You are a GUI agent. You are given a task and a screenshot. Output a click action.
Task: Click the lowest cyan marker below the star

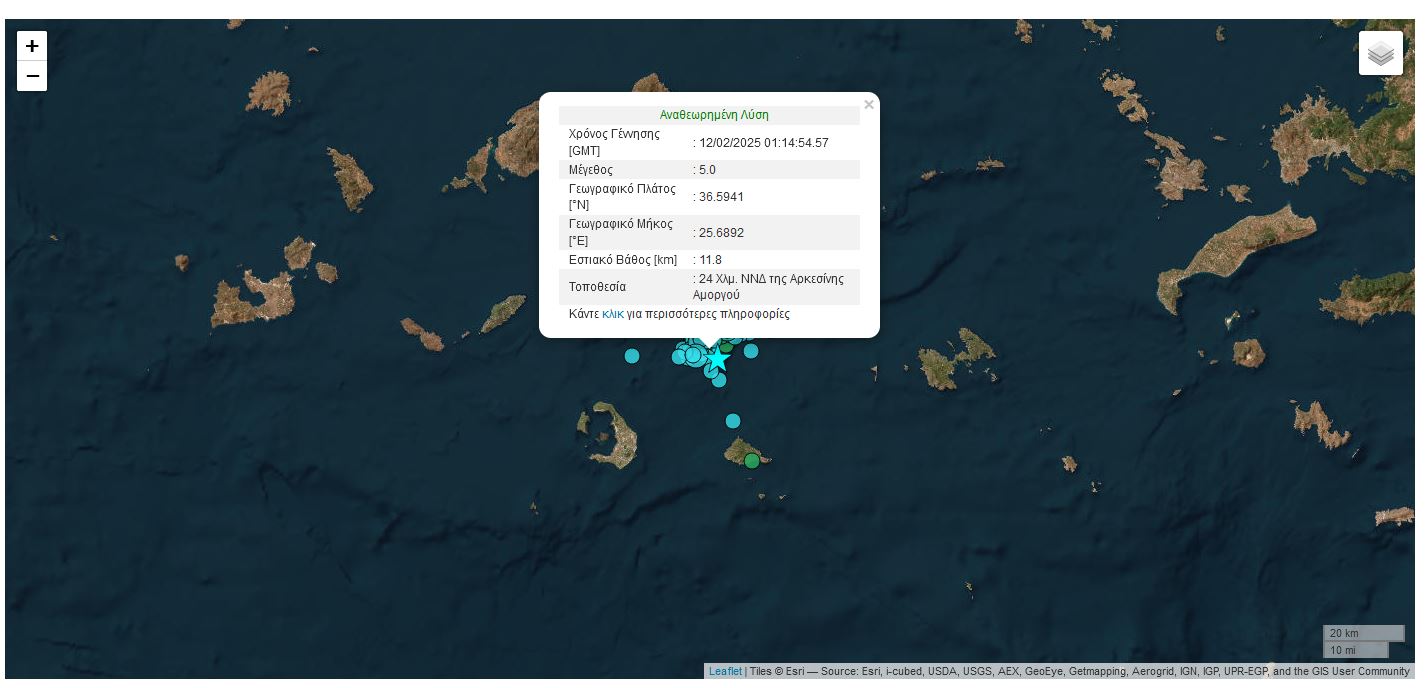[x=719, y=380]
